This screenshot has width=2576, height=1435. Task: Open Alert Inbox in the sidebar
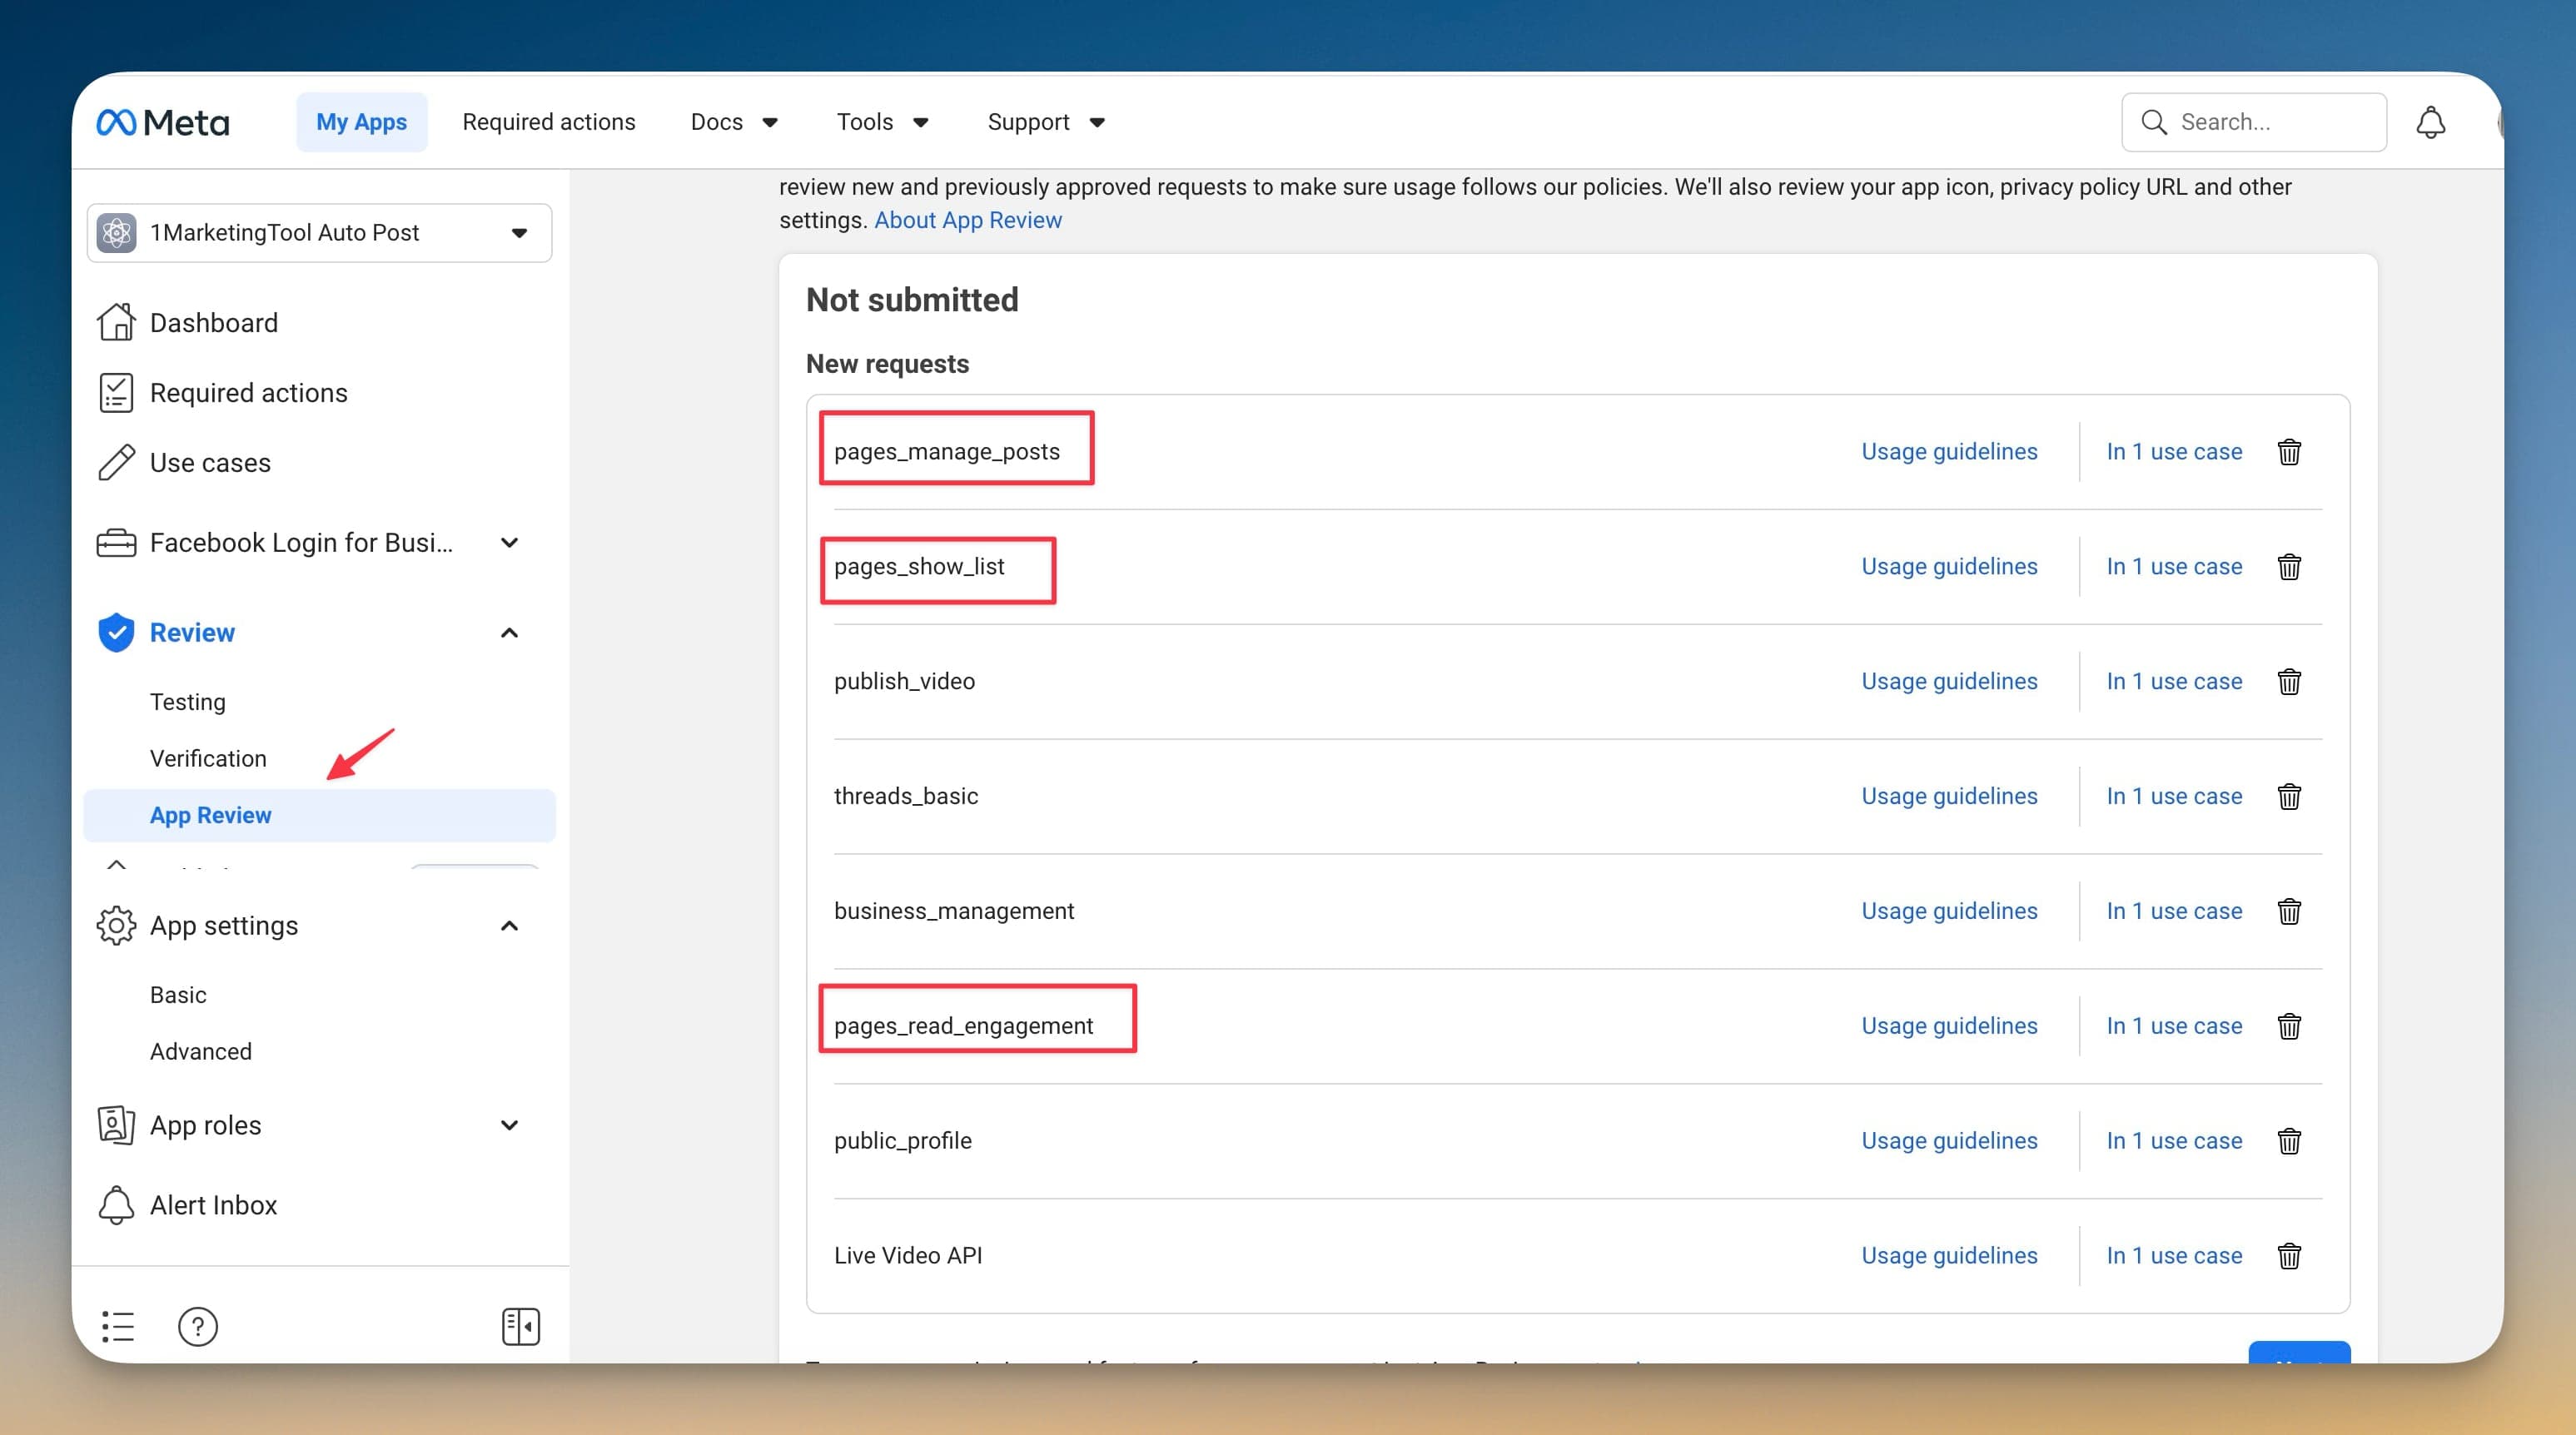point(213,1205)
